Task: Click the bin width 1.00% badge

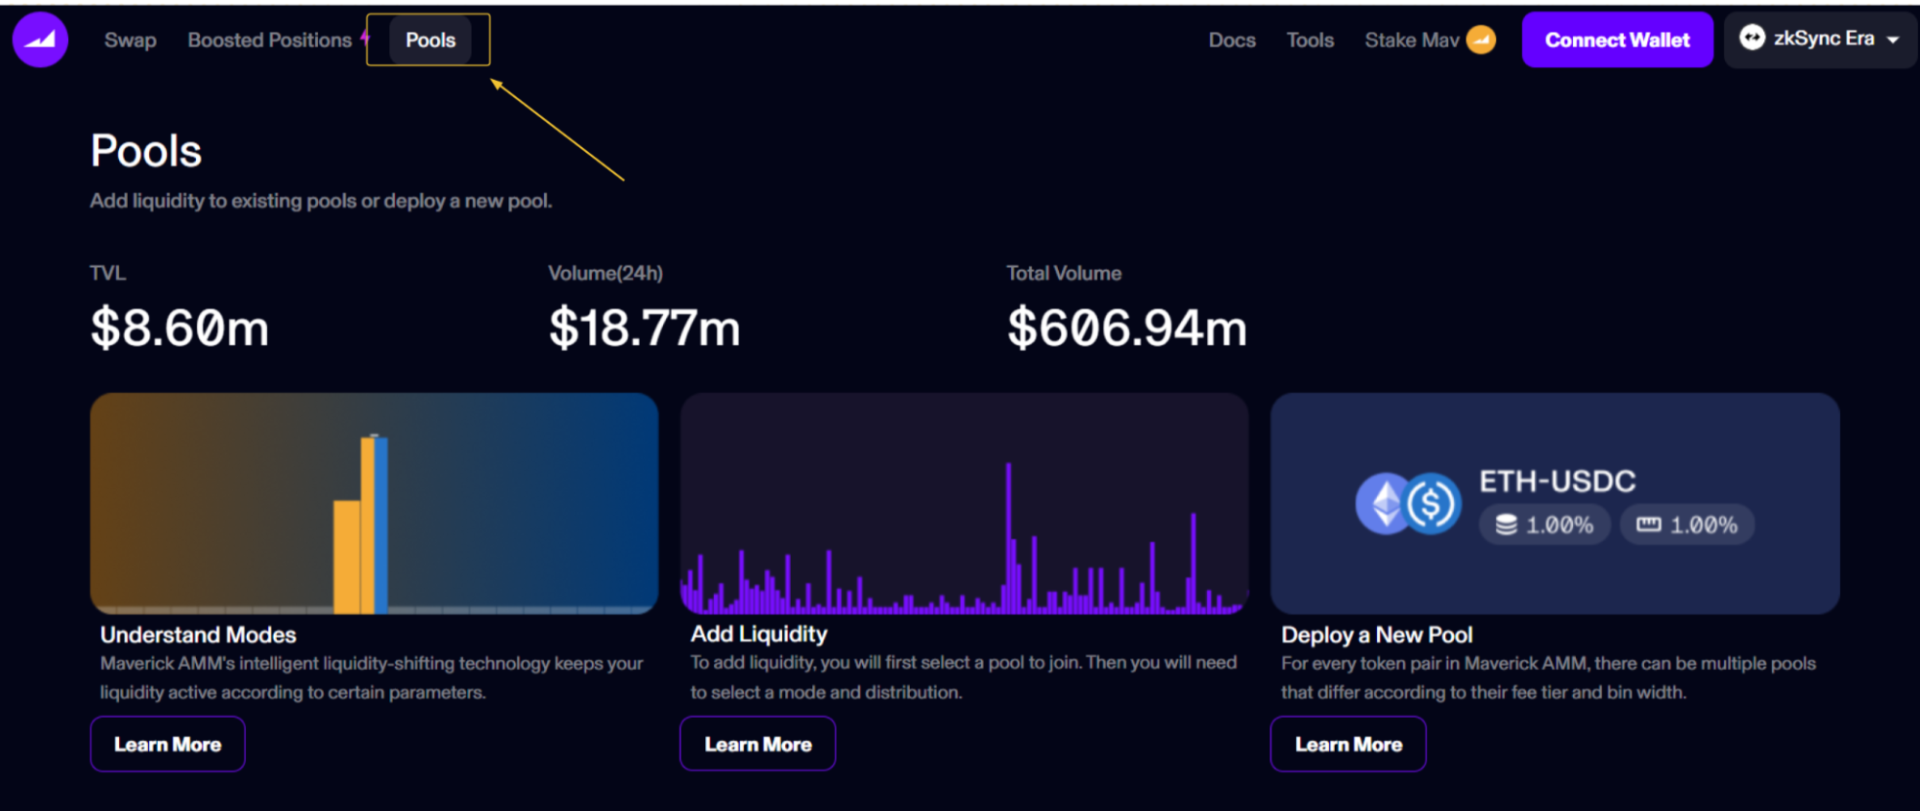Action: coord(1687,524)
